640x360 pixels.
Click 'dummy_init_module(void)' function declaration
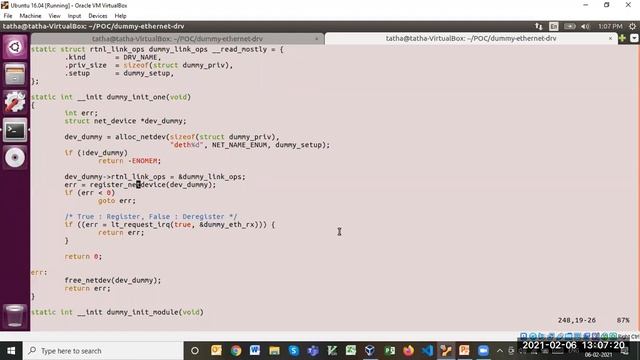point(155,312)
